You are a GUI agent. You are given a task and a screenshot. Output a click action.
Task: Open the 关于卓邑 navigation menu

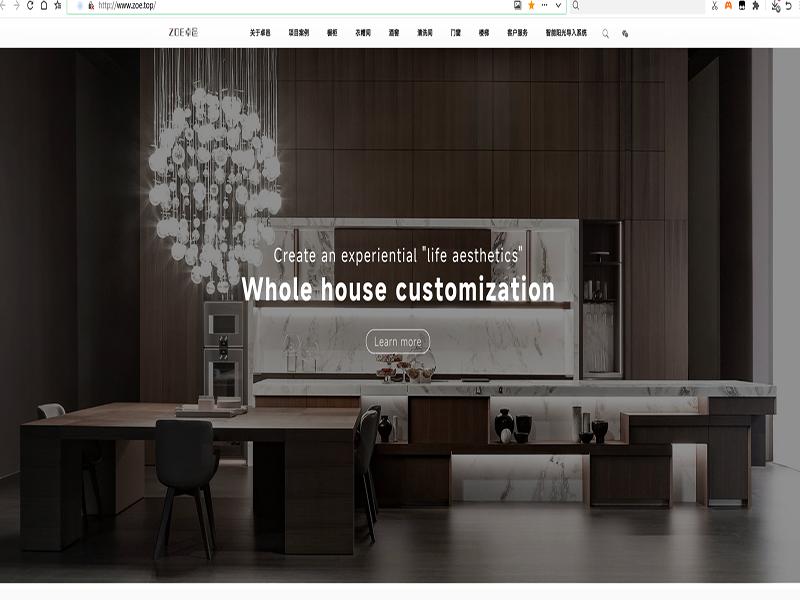(x=260, y=33)
